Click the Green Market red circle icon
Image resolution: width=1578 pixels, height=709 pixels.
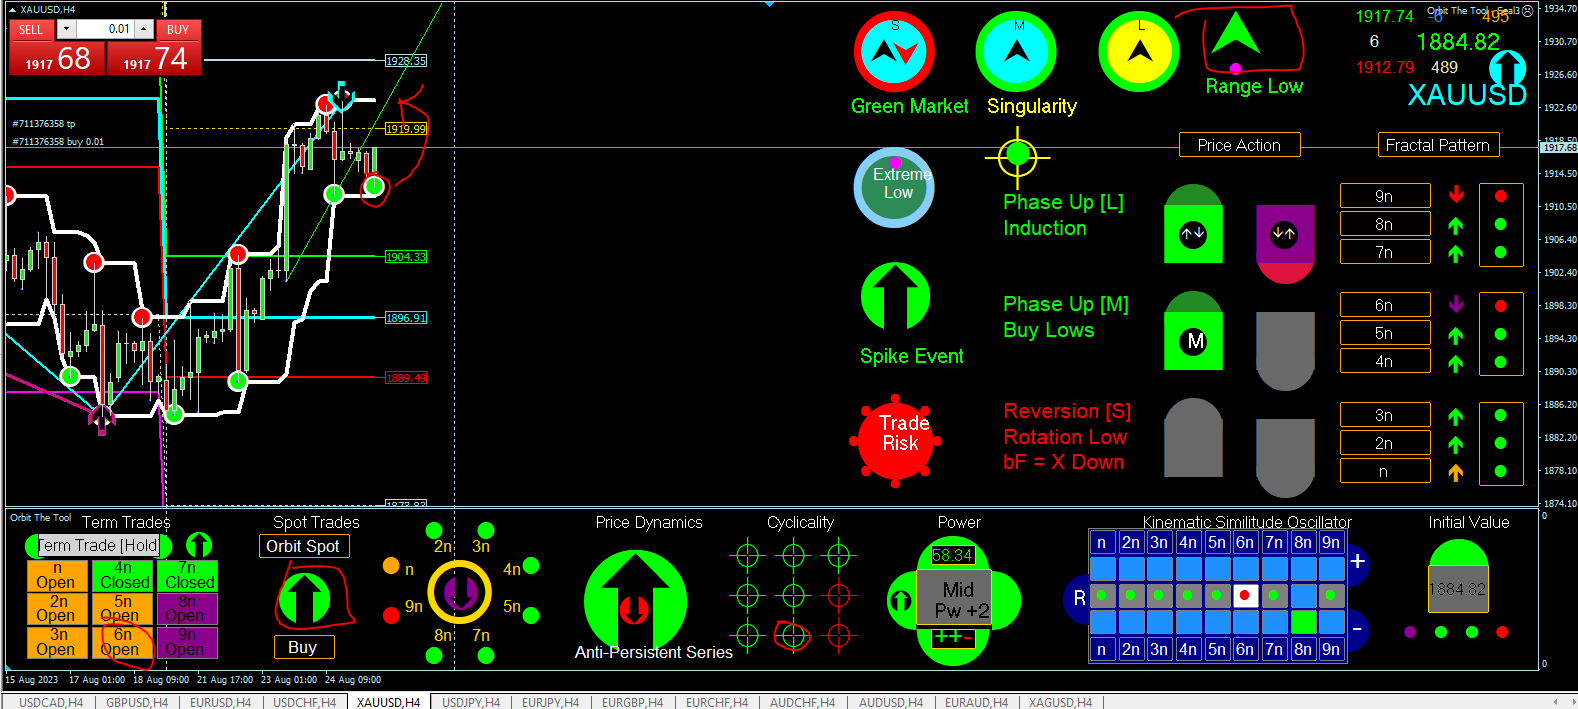click(894, 52)
